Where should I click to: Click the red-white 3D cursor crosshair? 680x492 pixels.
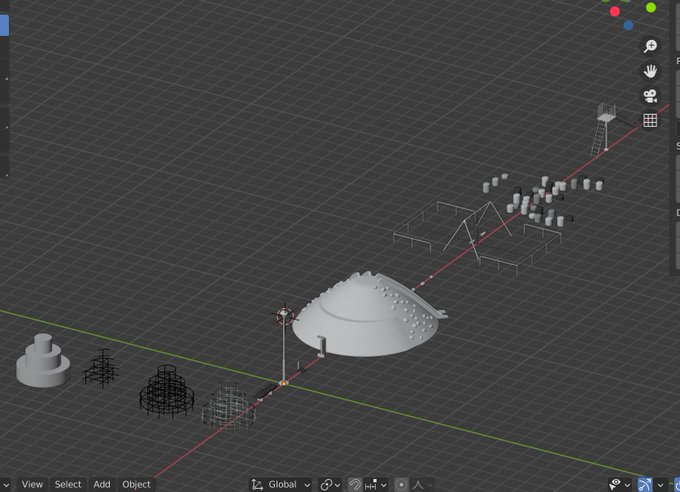[x=284, y=315]
